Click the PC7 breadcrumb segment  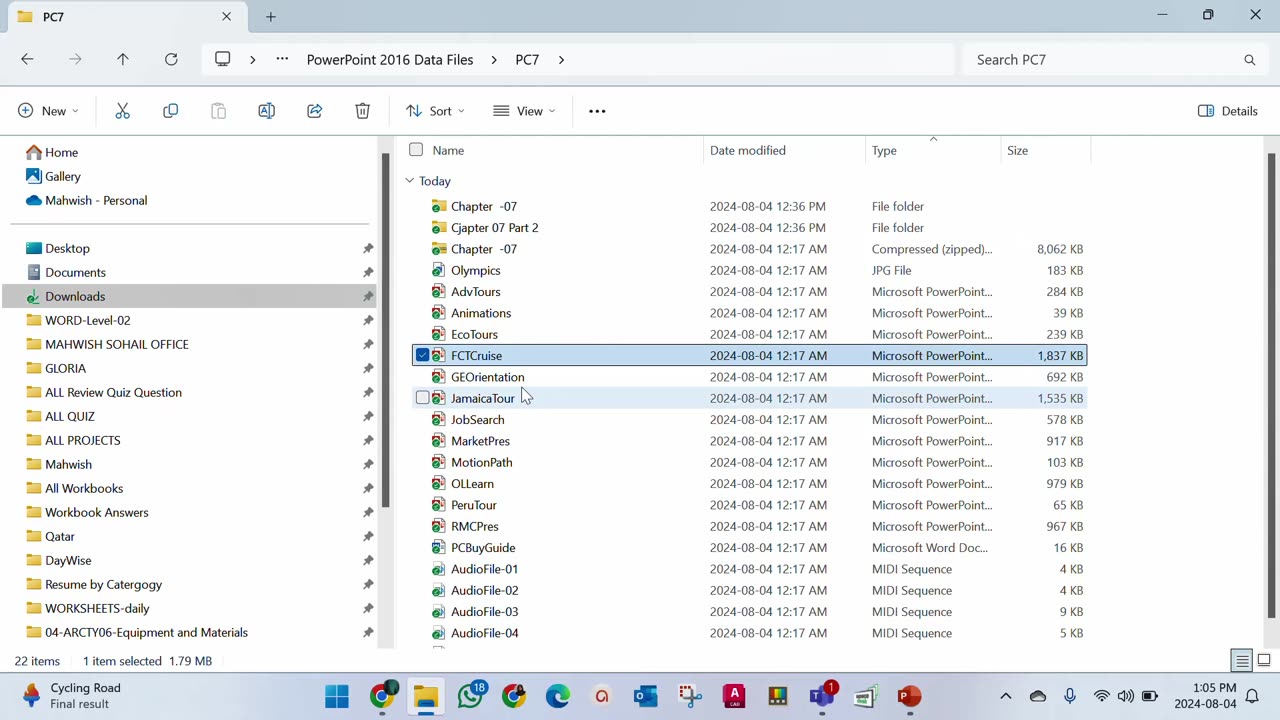pyautogui.click(x=527, y=60)
